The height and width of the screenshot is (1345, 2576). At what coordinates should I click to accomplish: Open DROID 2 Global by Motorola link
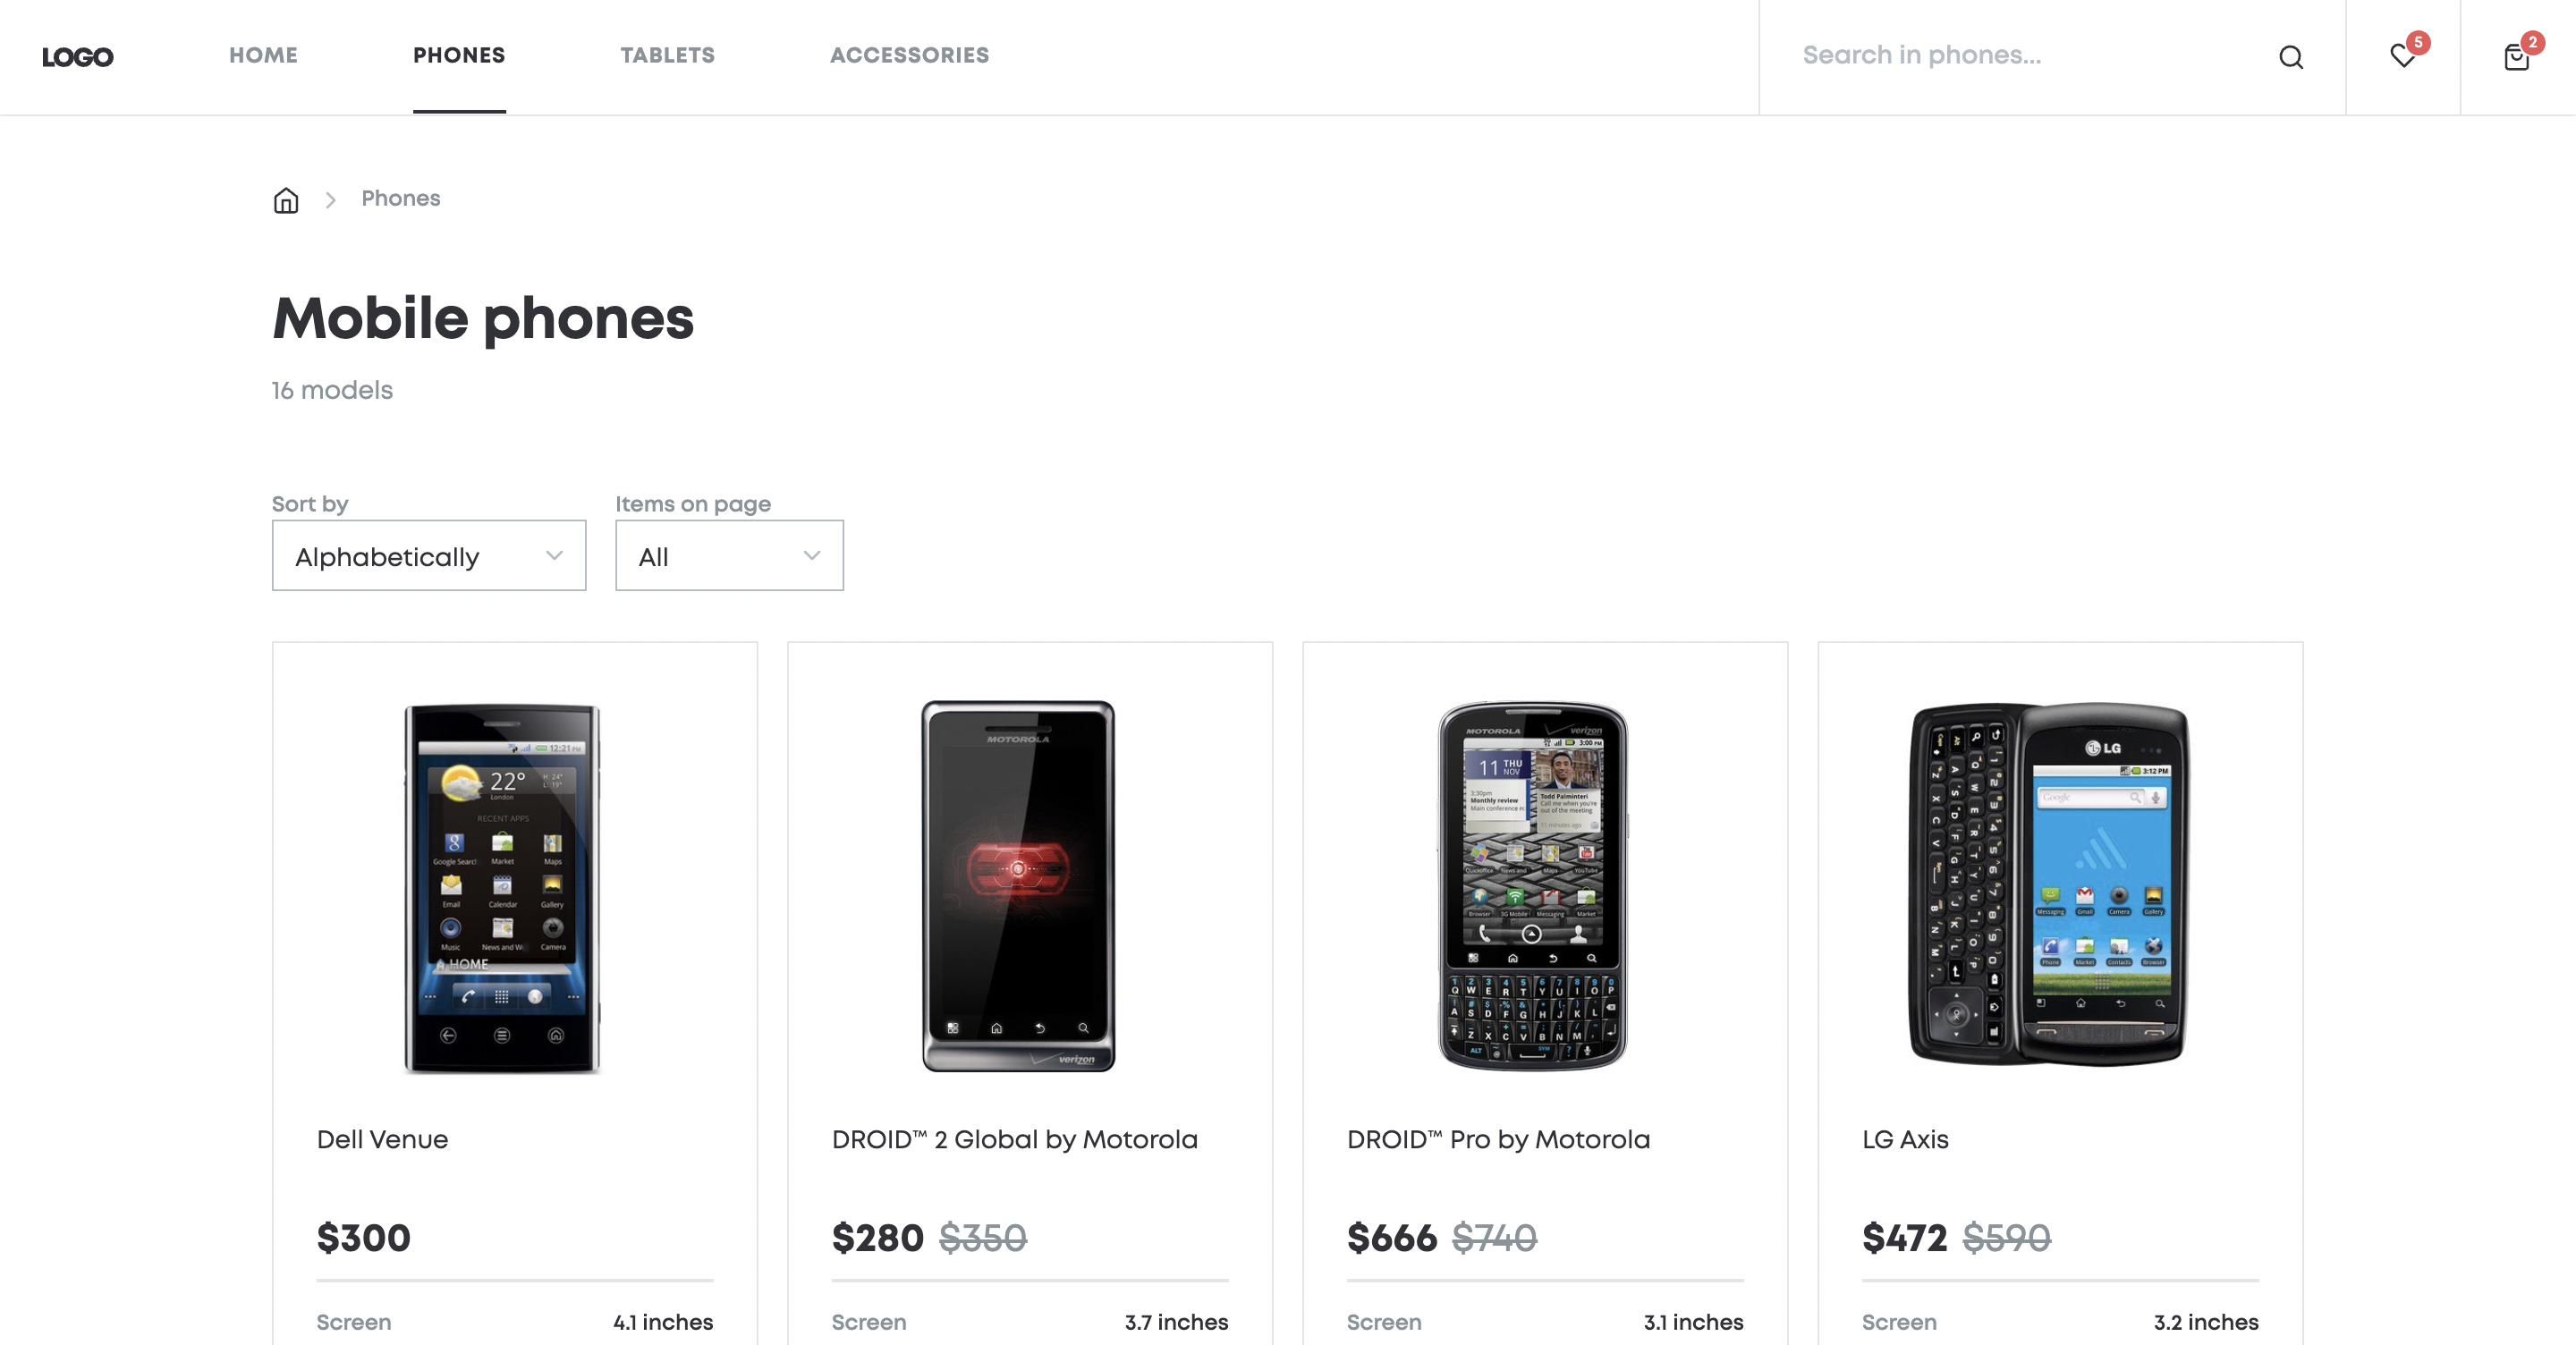point(1014,1139)
